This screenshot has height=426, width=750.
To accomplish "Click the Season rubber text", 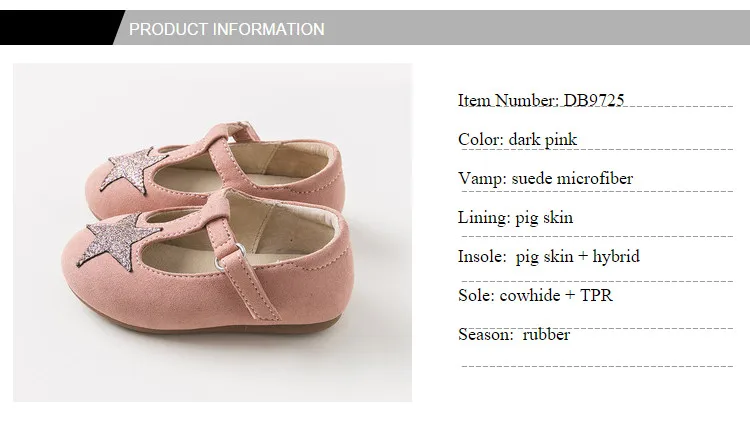I will (x=514, y=334).
